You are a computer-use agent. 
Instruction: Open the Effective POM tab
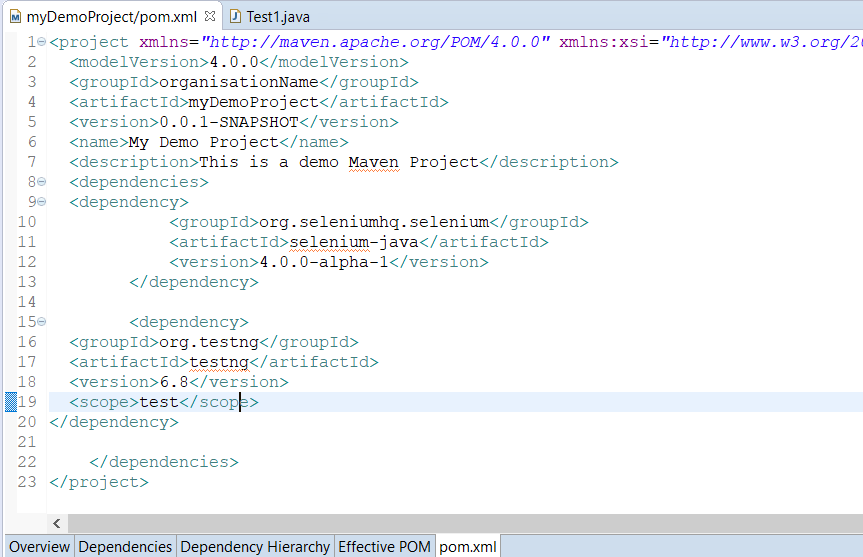coord(384,547)
